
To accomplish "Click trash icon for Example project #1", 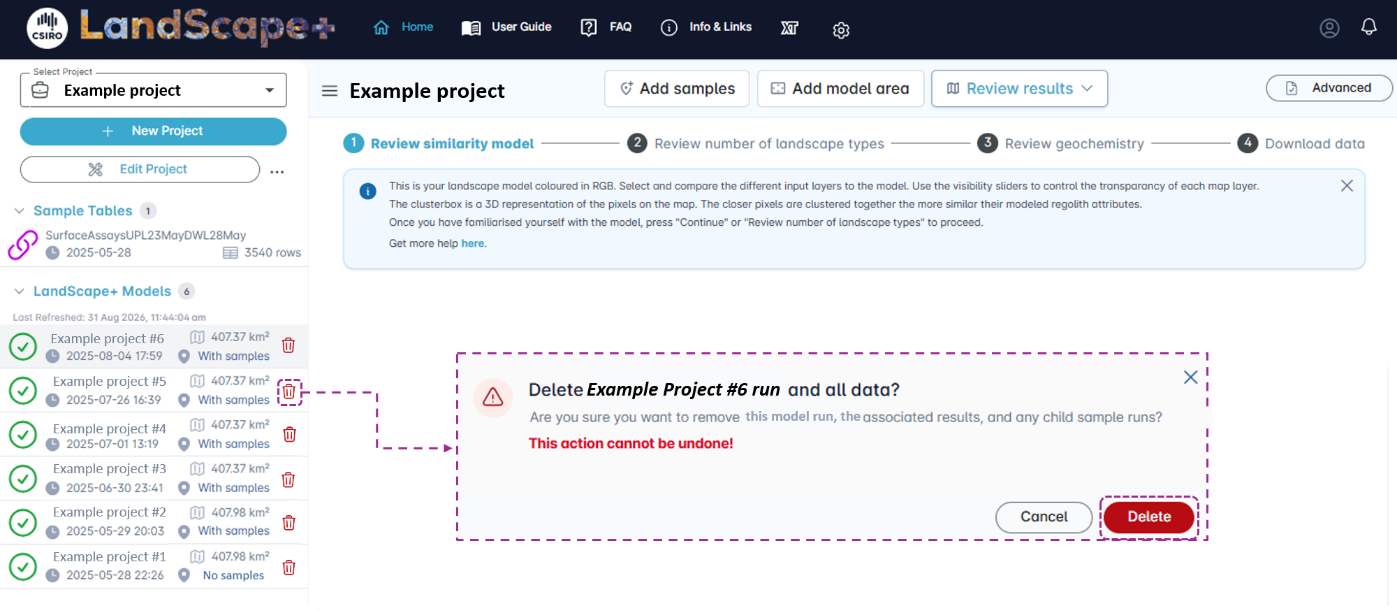I will click(288, 567).
